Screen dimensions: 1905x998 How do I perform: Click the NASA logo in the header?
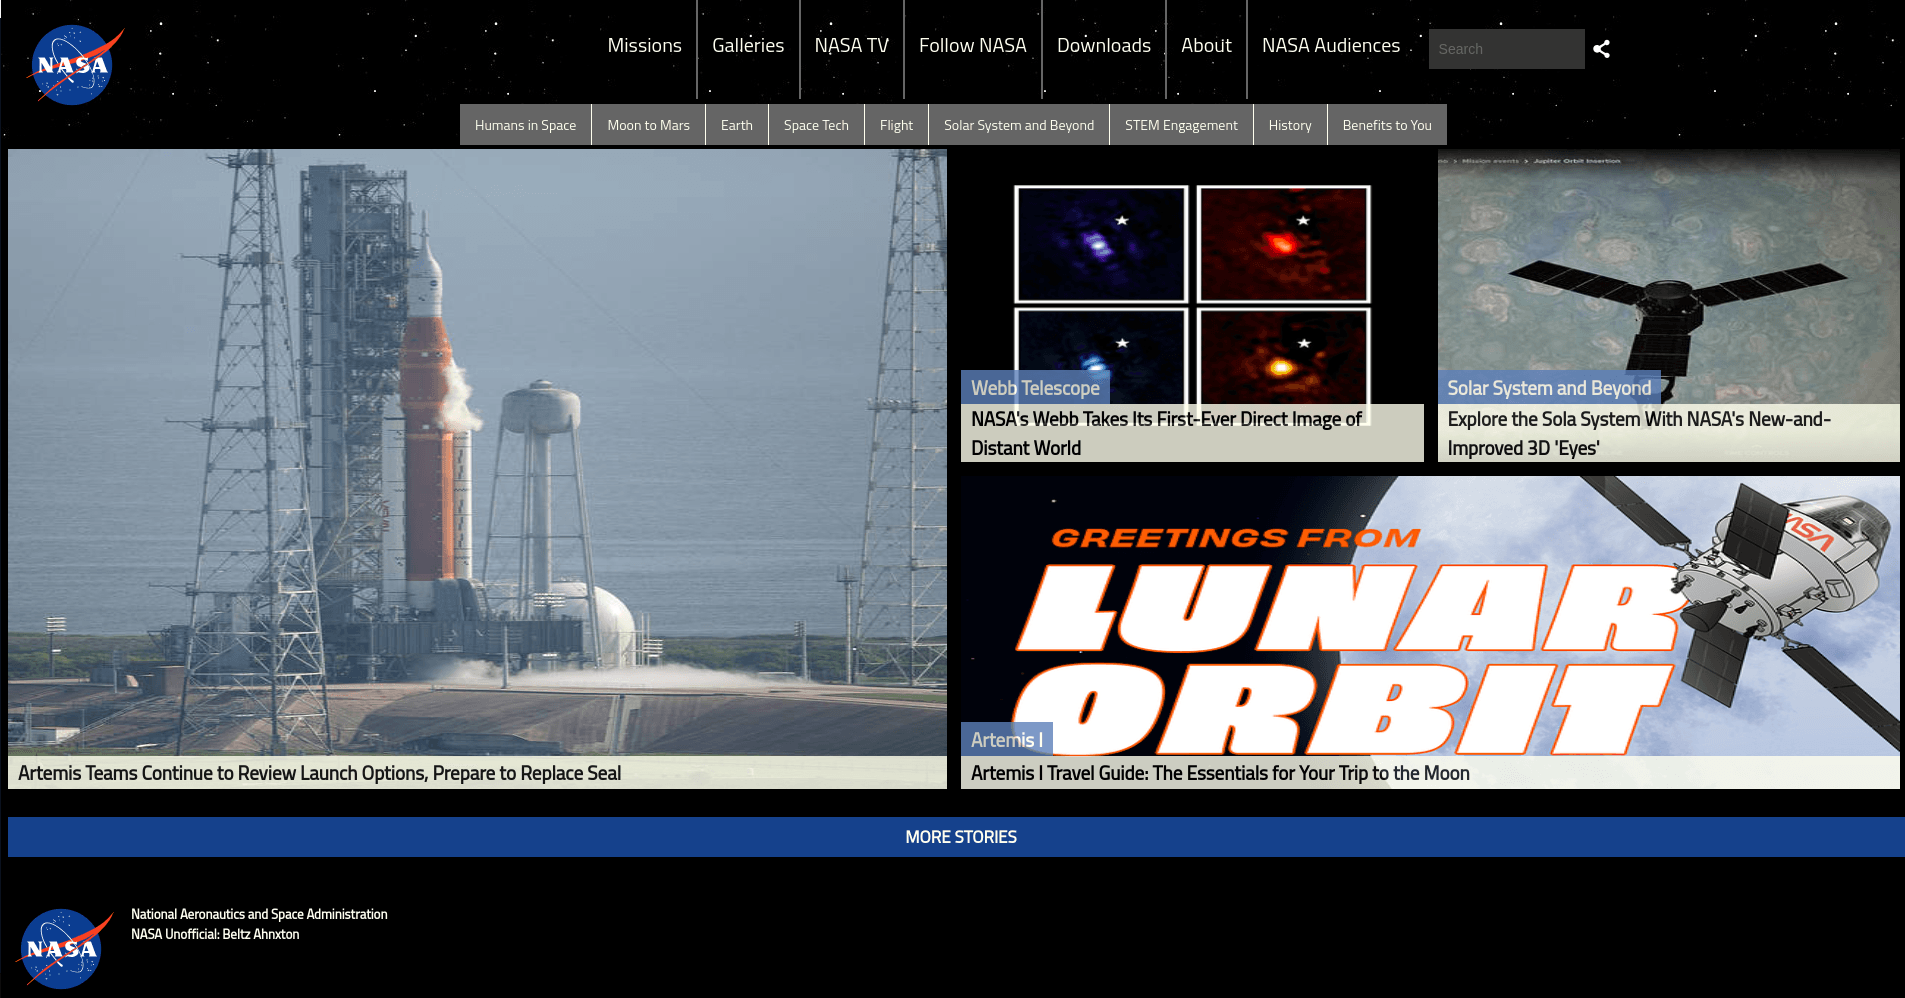tap(75, 65)
